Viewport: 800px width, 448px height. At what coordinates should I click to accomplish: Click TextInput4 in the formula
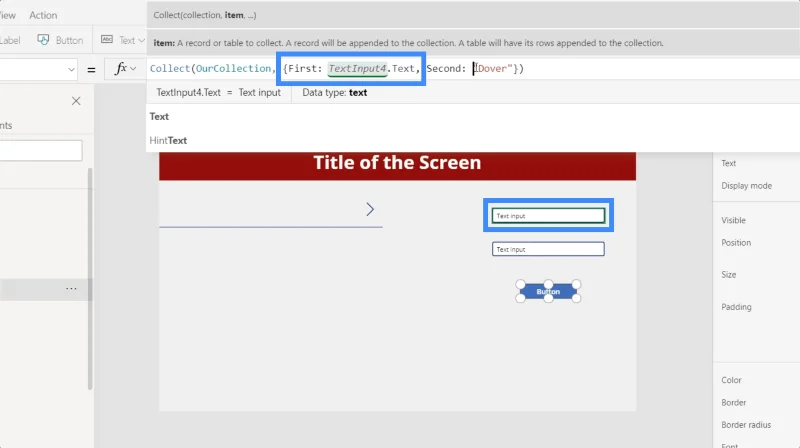pos(357,68)
